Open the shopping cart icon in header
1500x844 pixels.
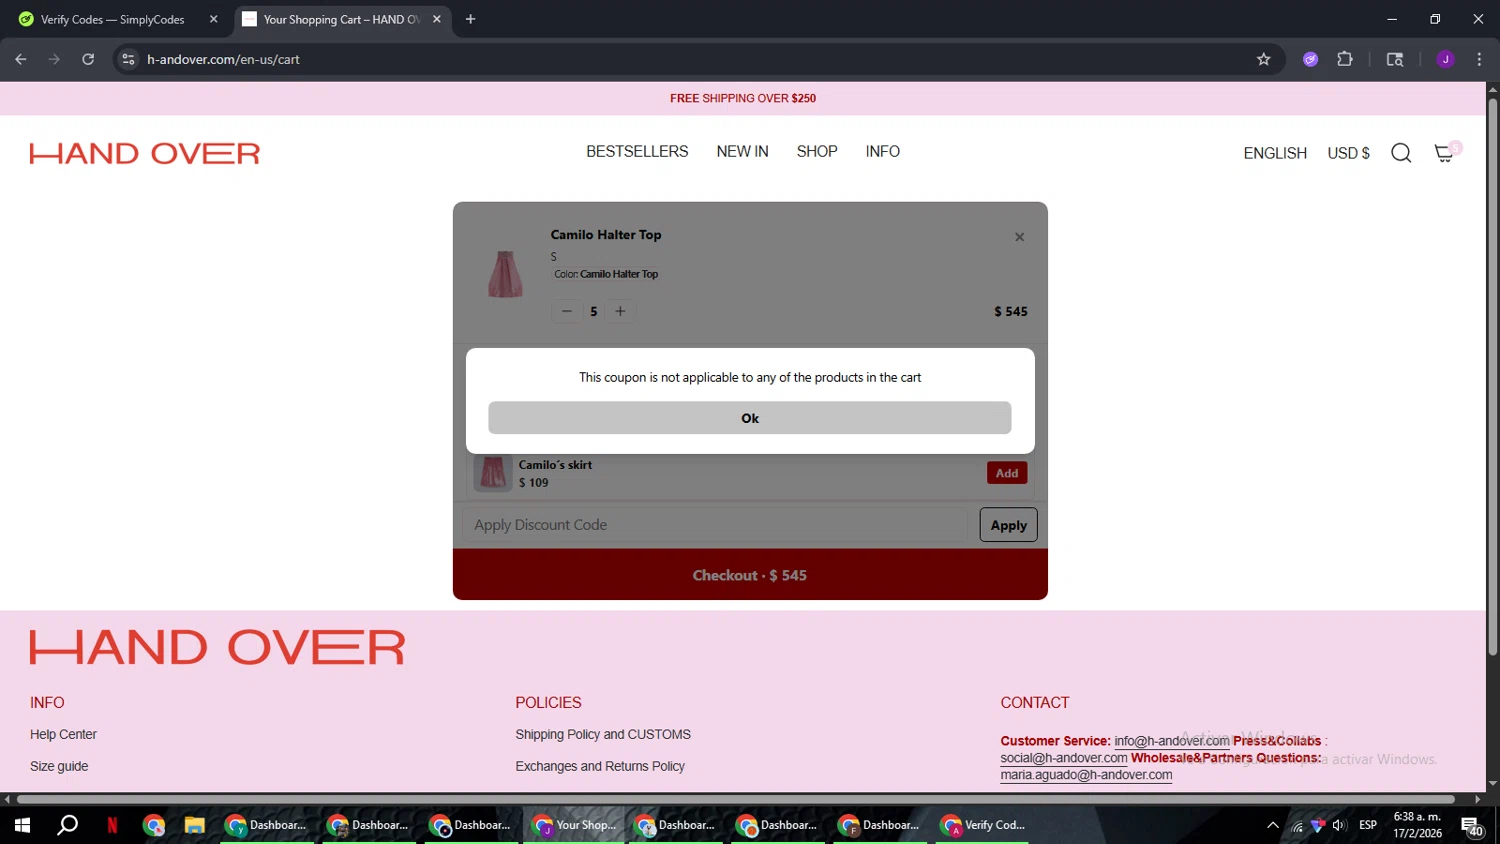(1444, 153)
